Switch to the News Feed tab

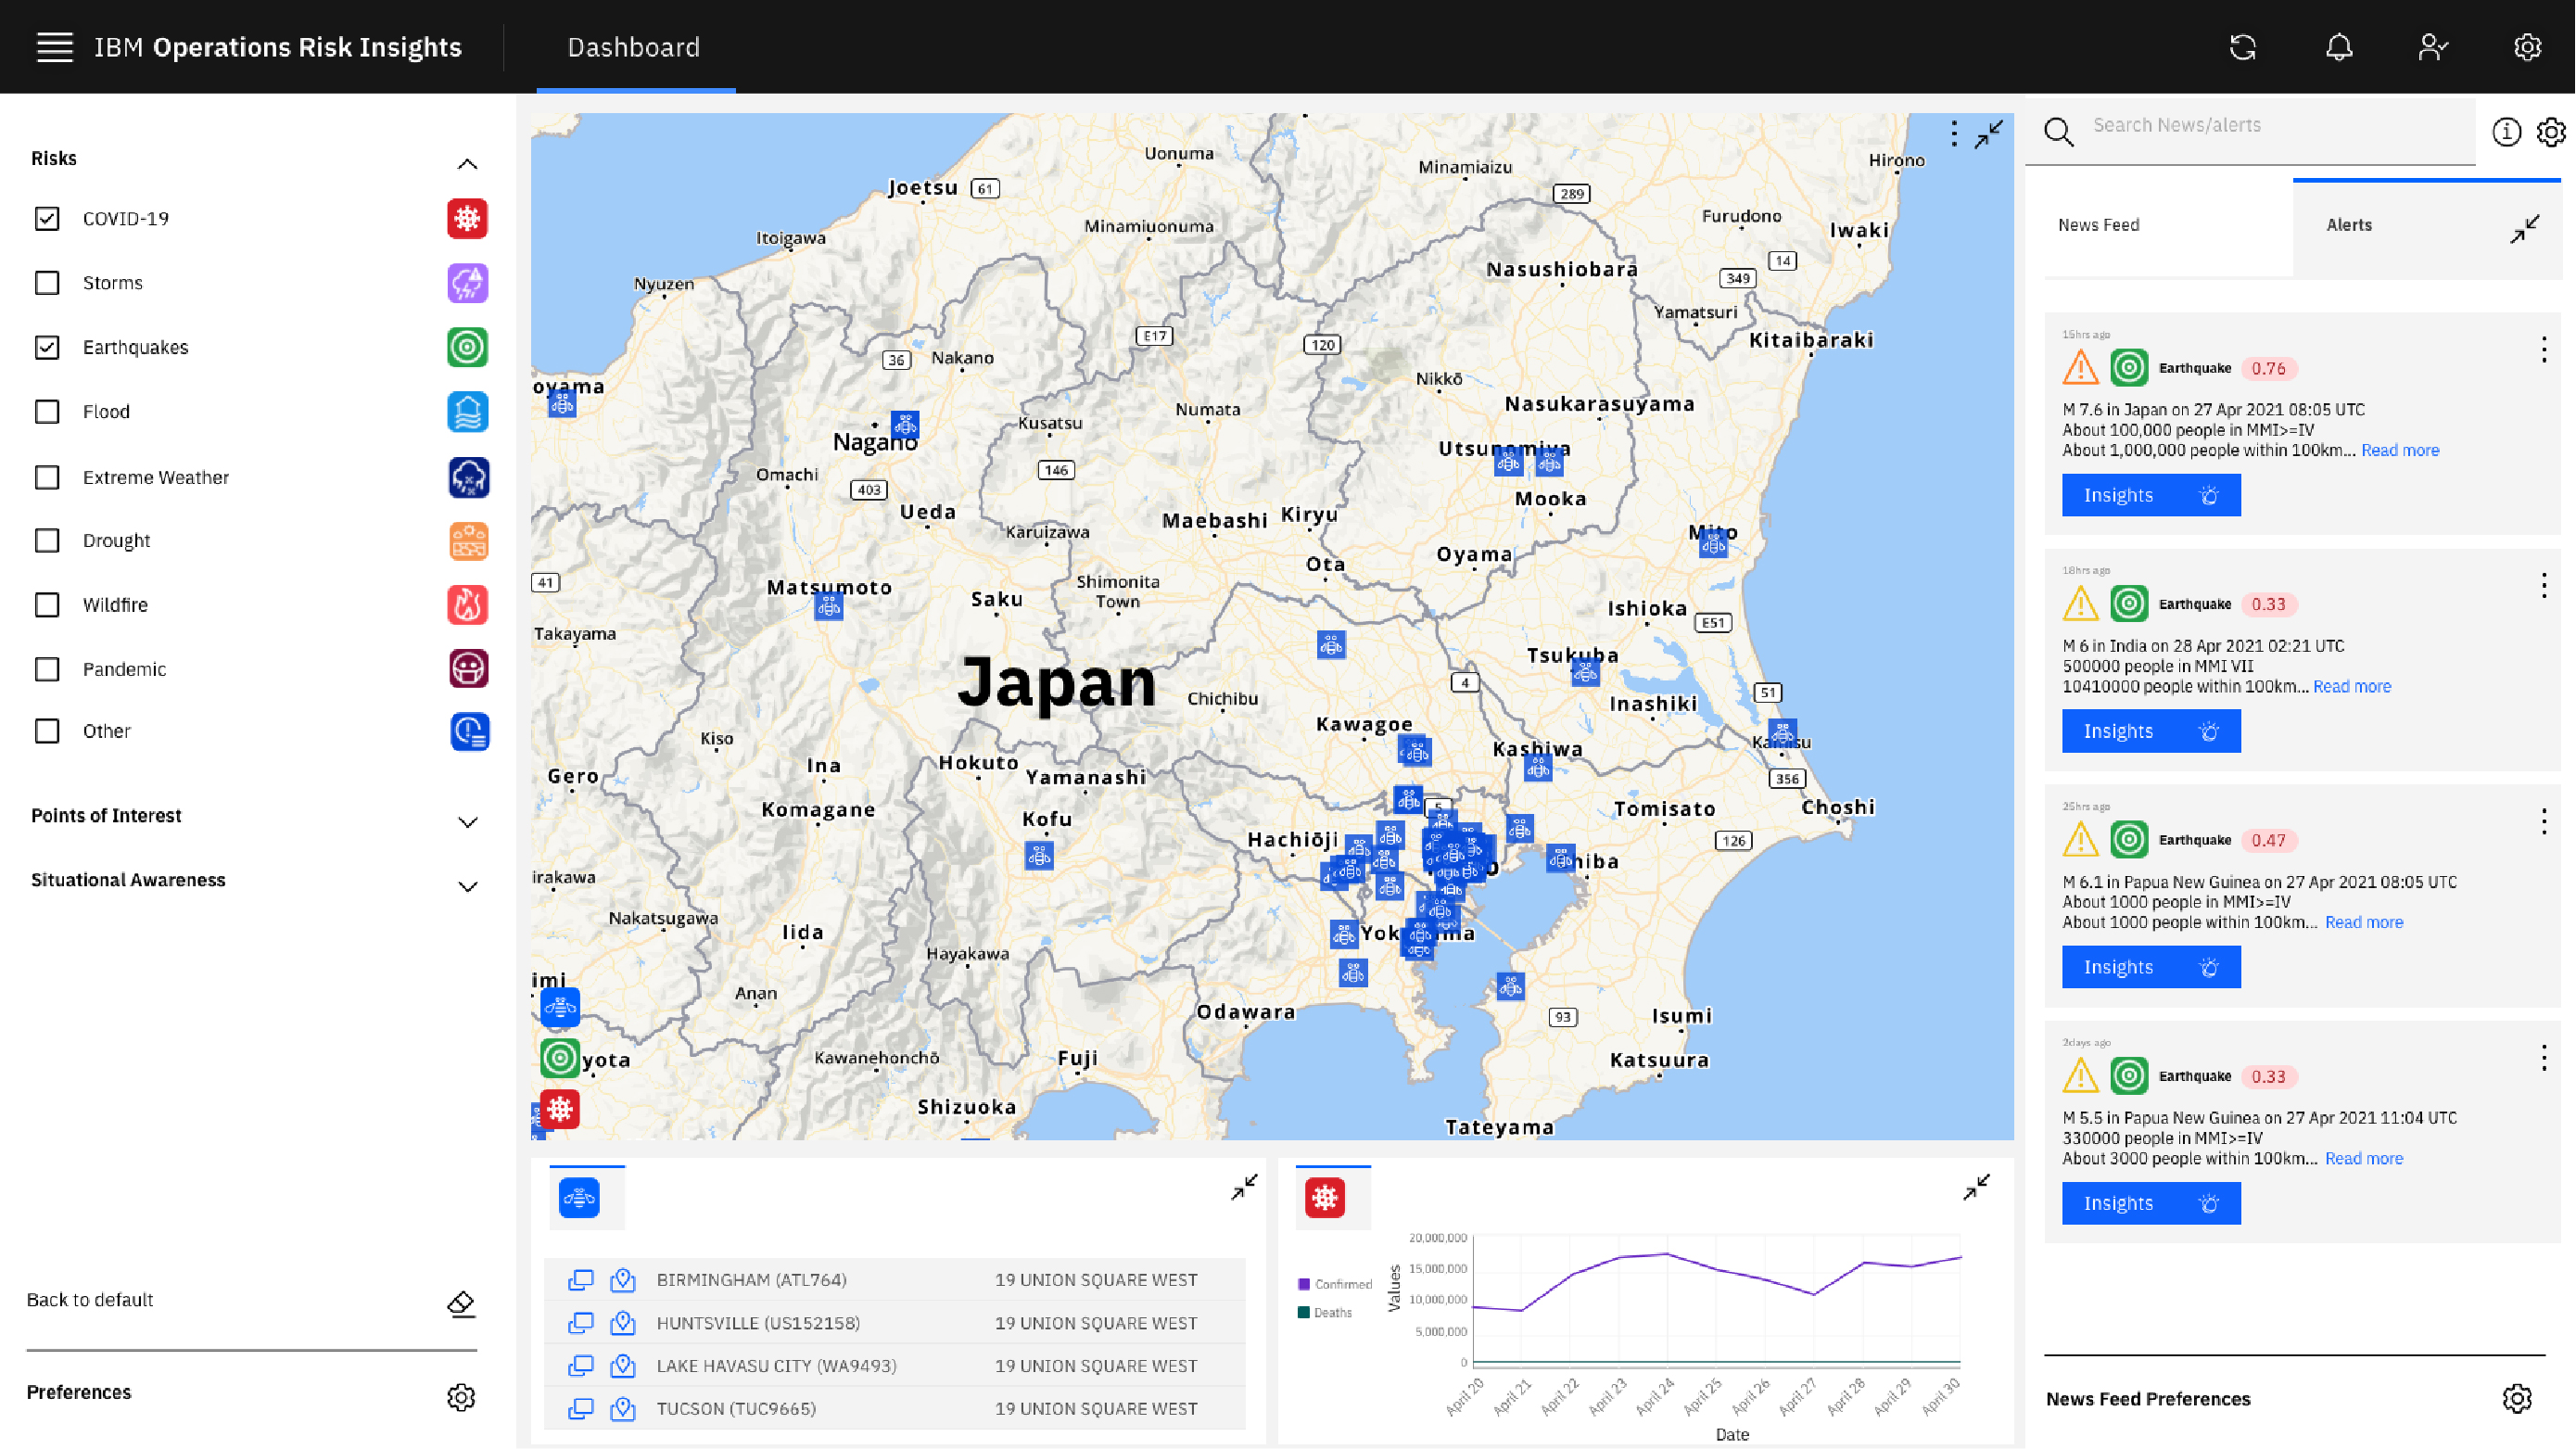[2098, 225]
